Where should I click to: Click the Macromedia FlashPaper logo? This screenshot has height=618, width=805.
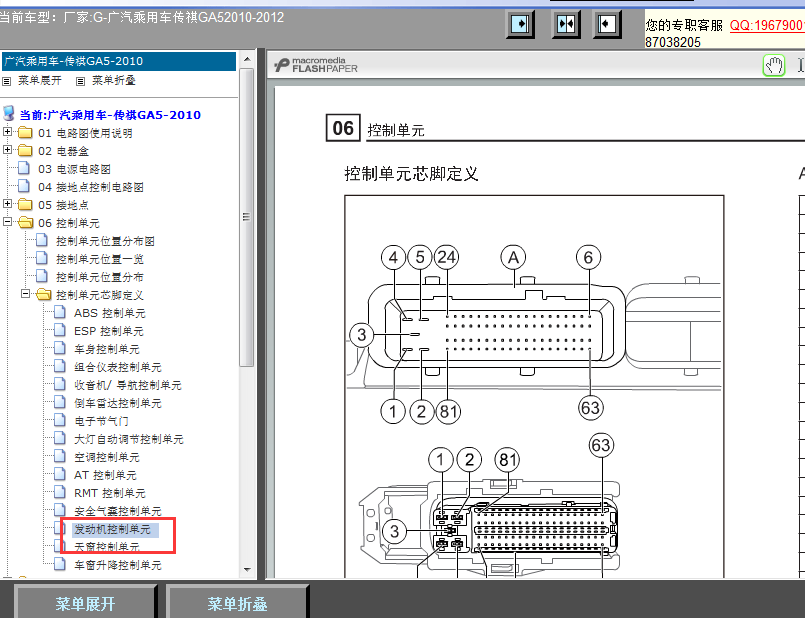[x=316, y=65]
